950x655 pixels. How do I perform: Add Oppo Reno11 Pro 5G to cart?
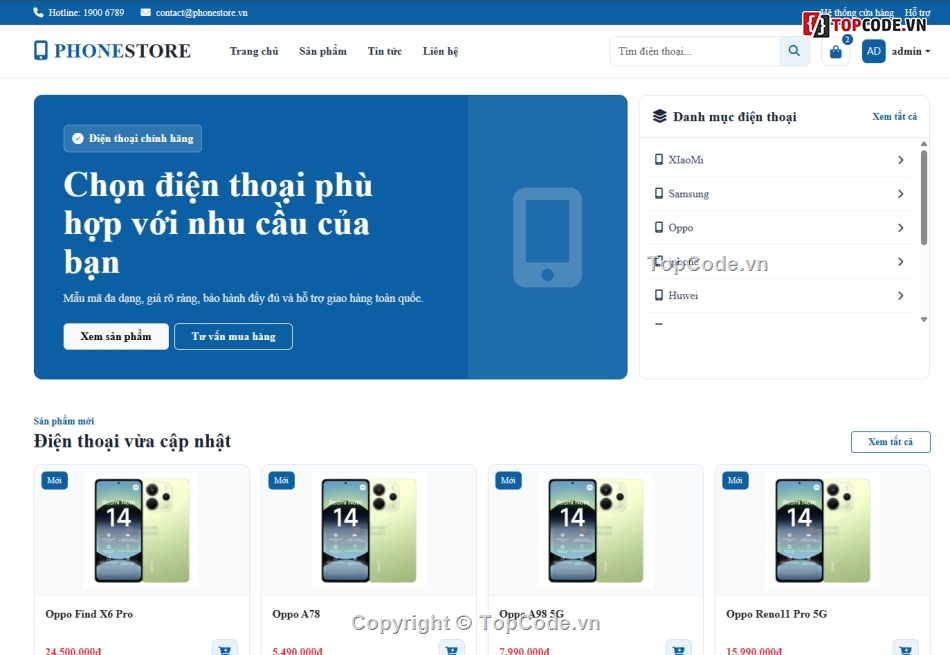point(905,648)
